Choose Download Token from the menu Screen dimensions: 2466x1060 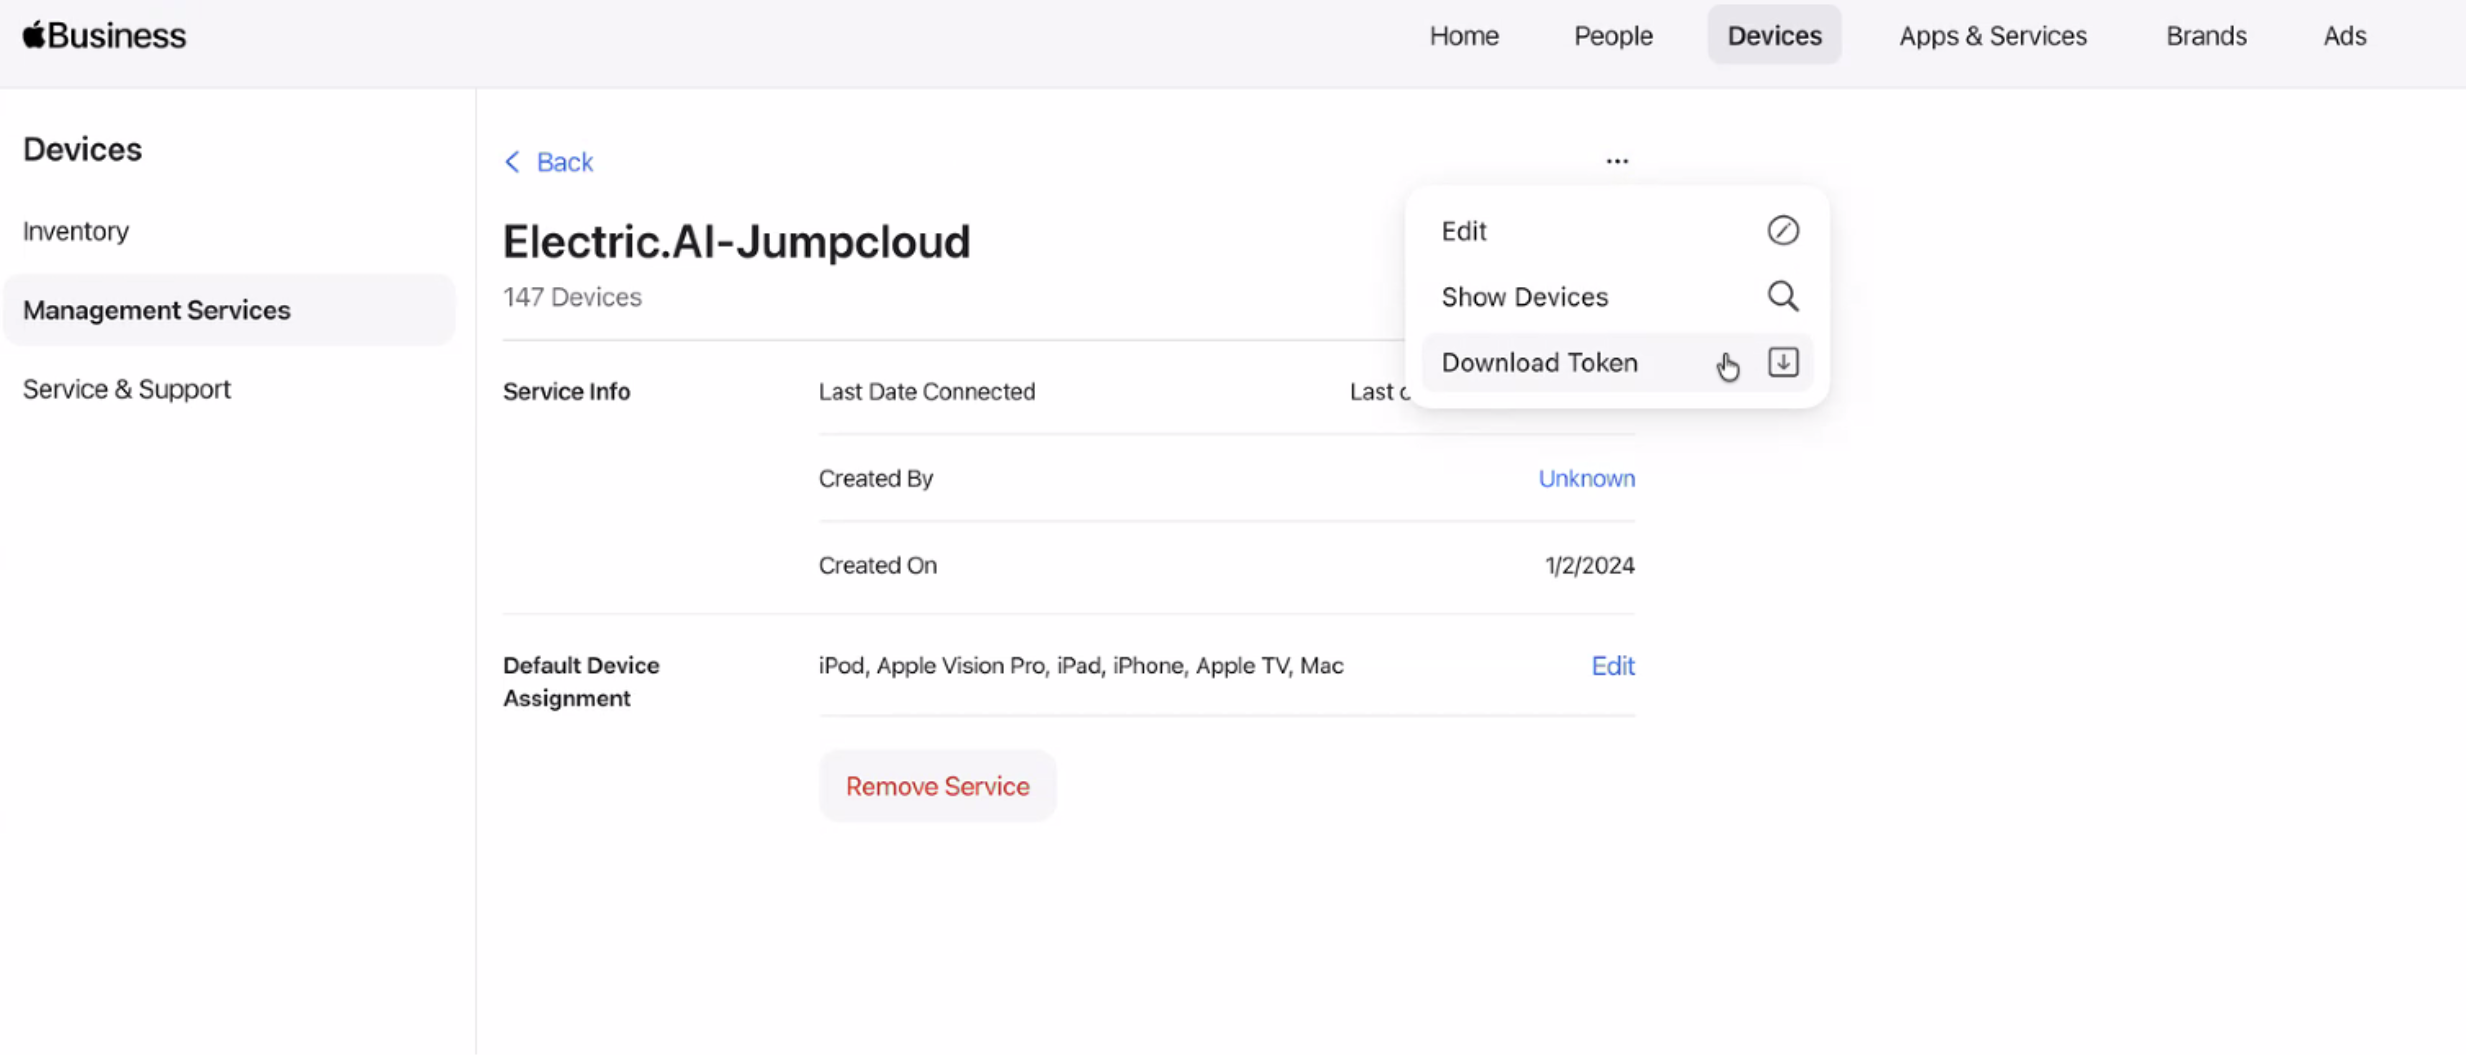[x=1617, y=363]
